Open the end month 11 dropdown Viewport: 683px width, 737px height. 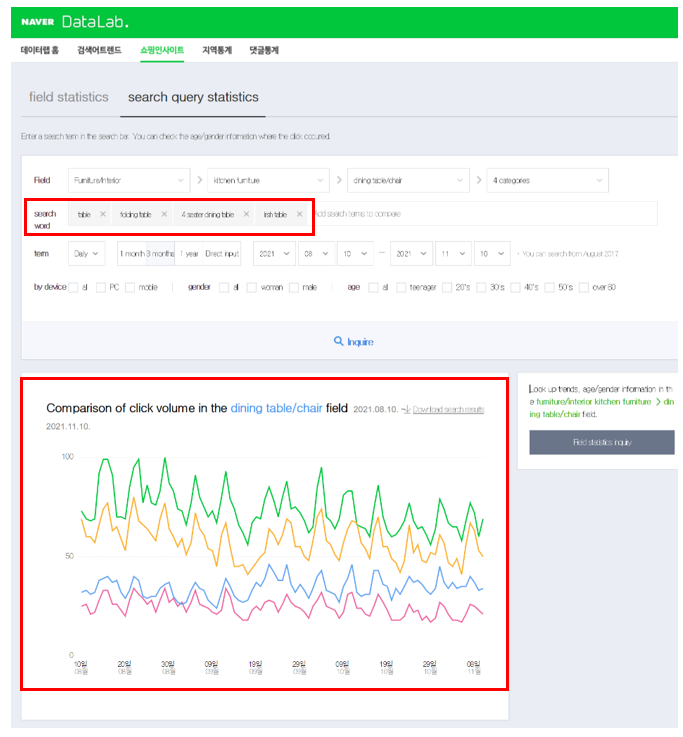[x=453, y=254]
